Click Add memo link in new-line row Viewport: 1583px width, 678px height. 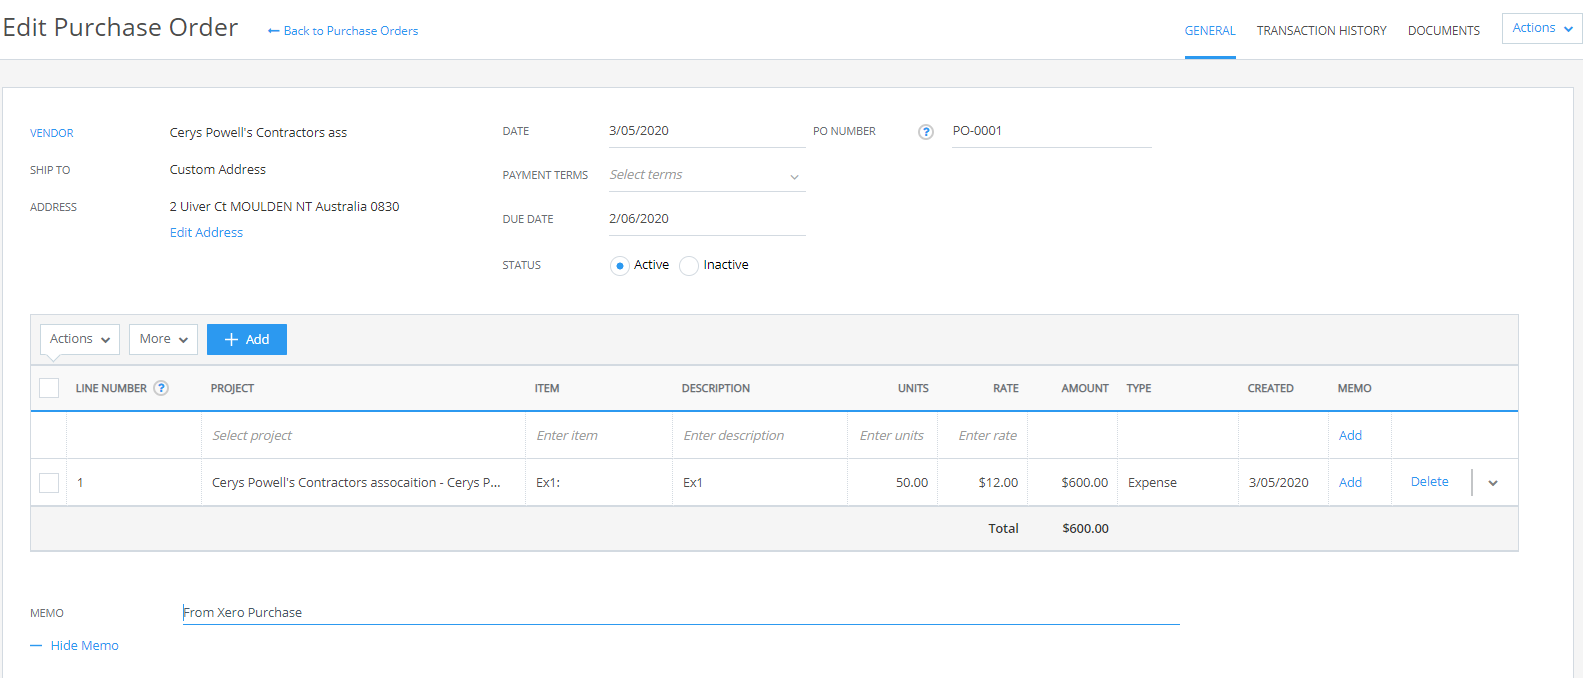1350,436
